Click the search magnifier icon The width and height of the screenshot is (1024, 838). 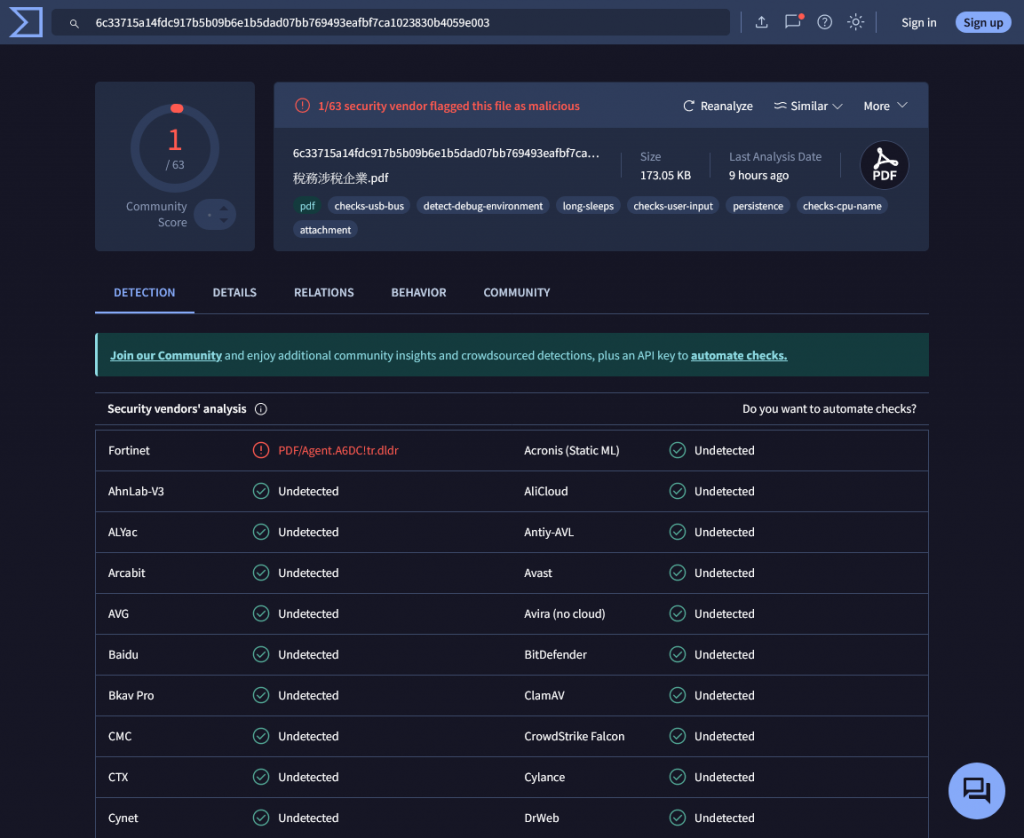(74, 23)
